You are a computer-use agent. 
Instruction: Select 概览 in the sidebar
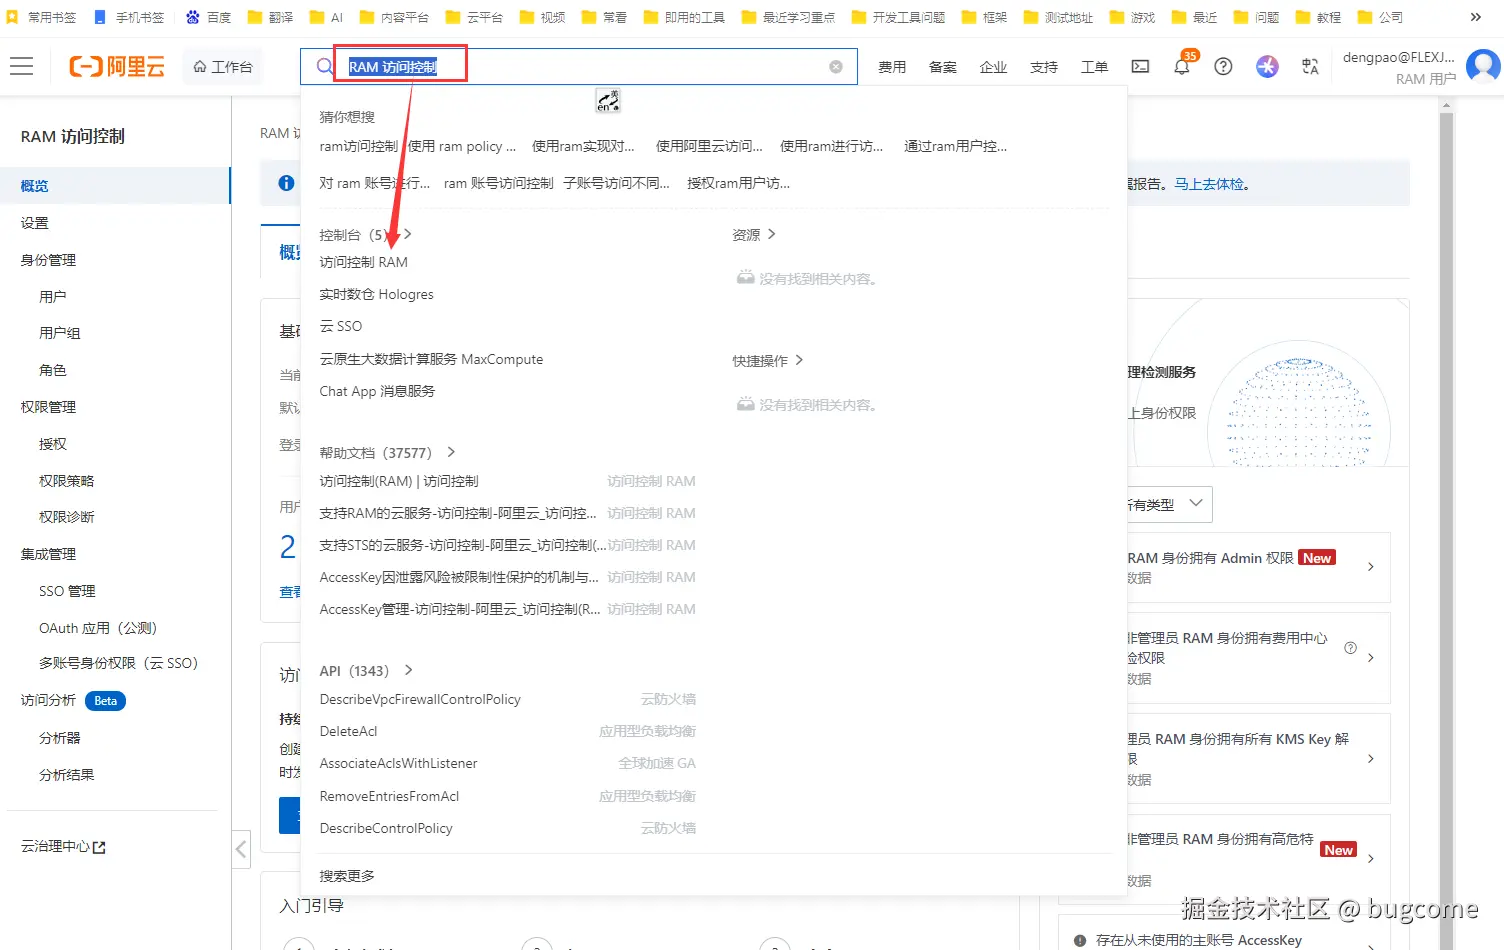pyautogui.click(x=115, y=186)
